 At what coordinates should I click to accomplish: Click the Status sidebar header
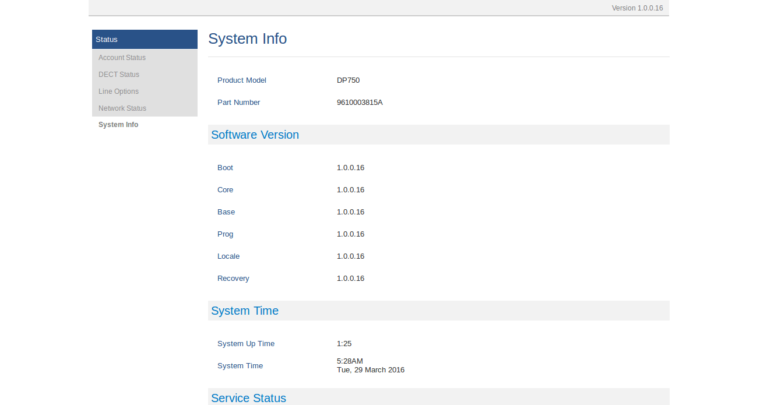107,39
